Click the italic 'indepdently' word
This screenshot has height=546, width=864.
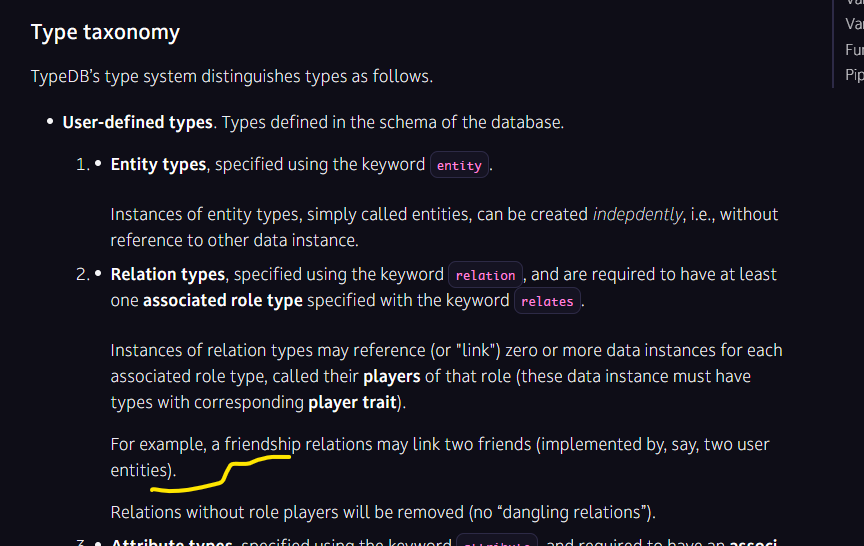point(638,214)
